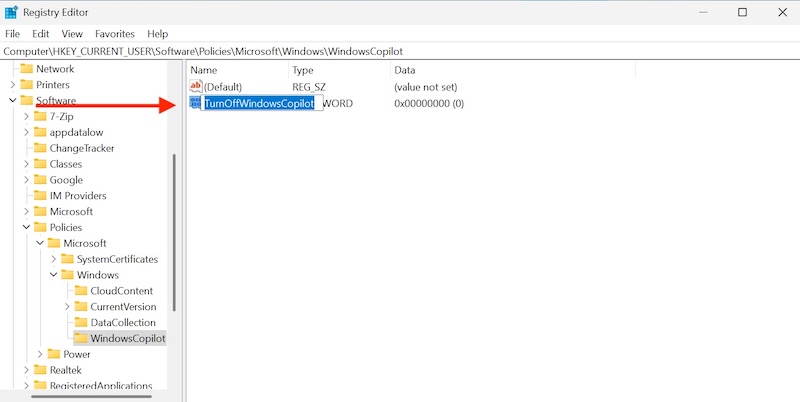This screenshot has height=402, width=800.
Task: Click the Policies folder icon
Action: 40,227
